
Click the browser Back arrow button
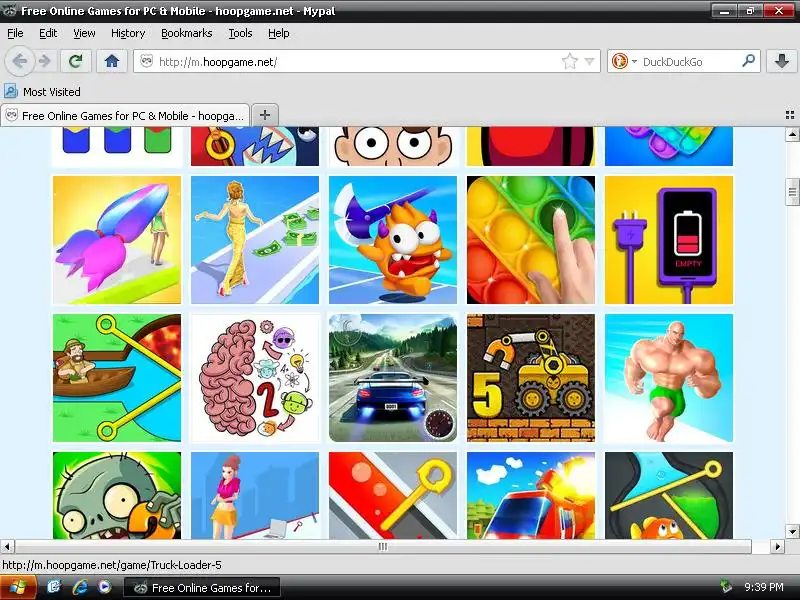click(19, 62)
